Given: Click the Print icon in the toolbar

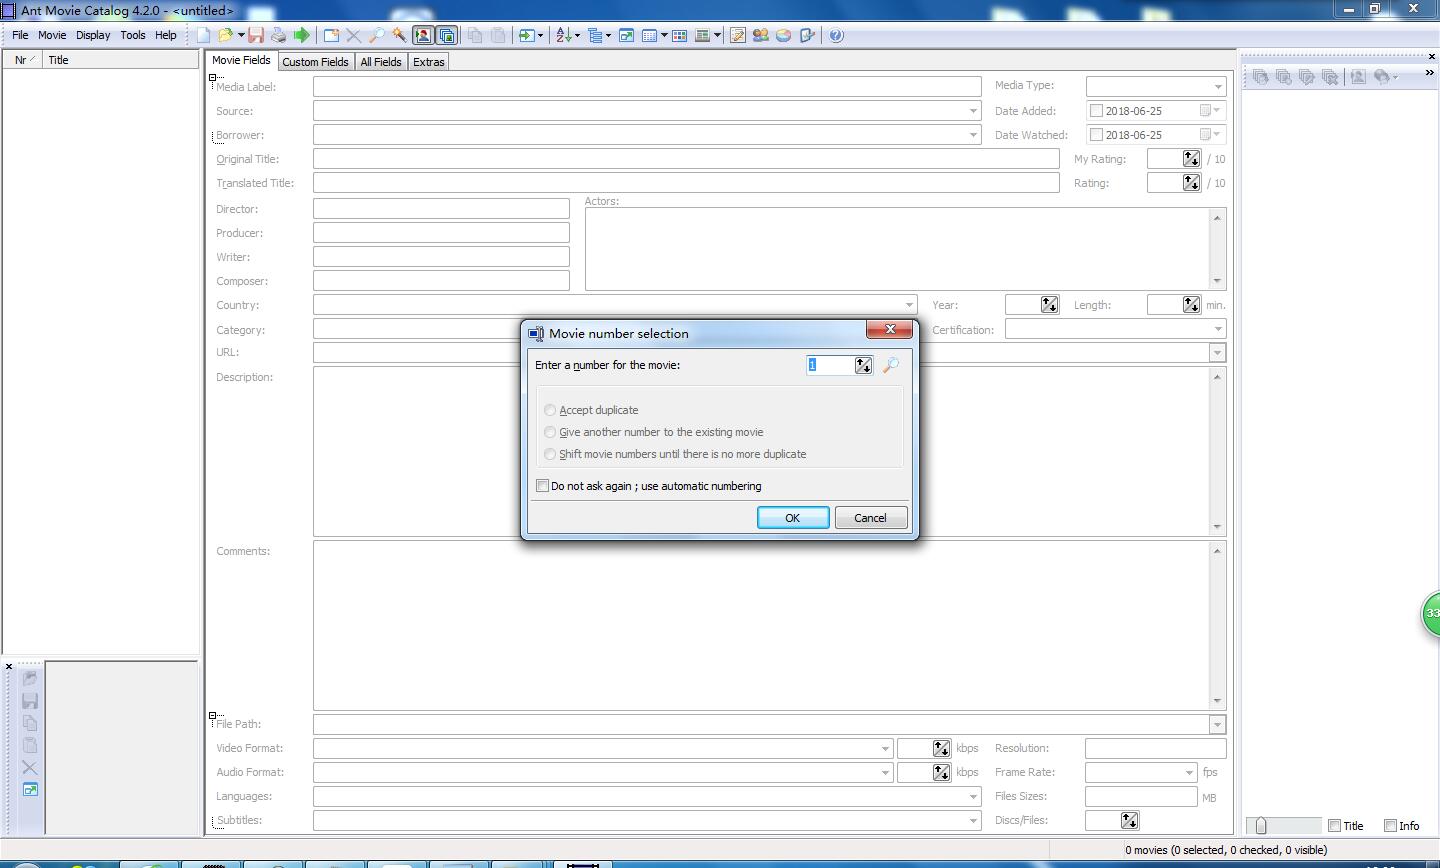Looking at the screenshot, I should (278, 35).
